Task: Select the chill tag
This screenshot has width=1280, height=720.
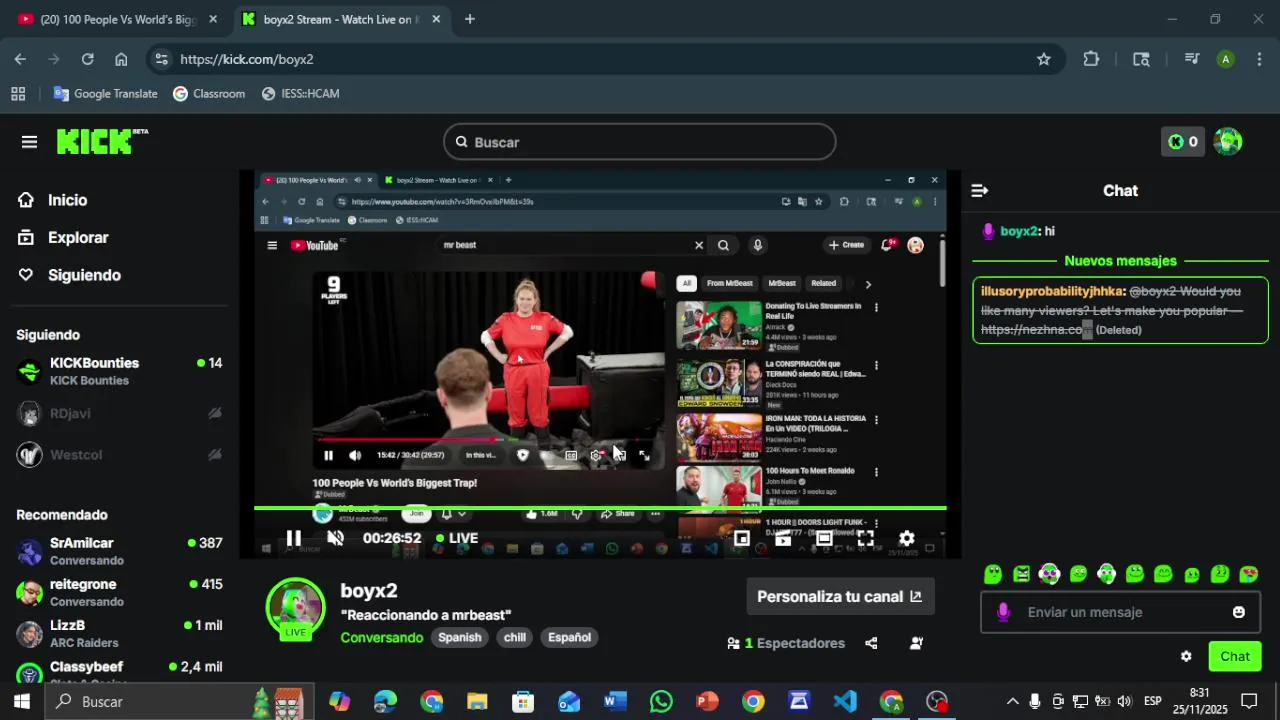Action: pyautogui.click(x=515, y=637)
